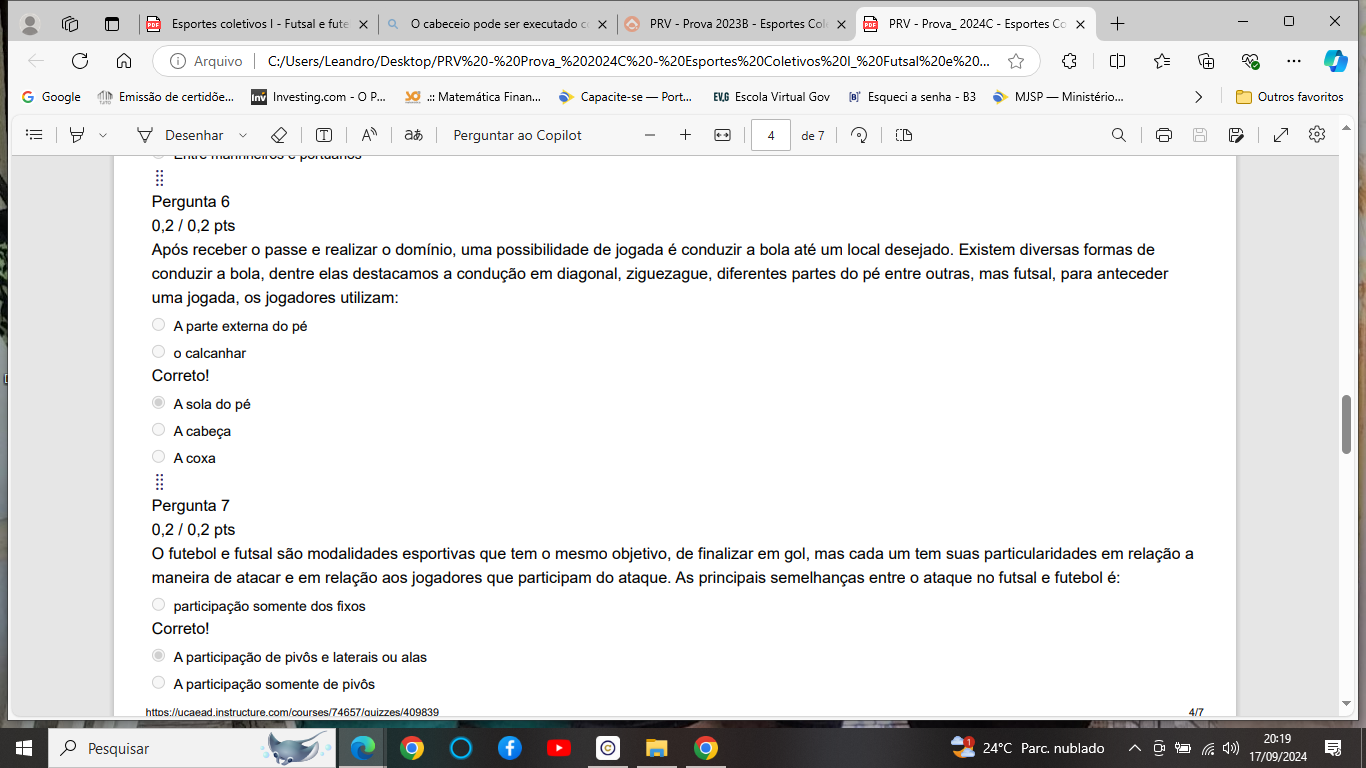
Task: Open PDF viewer settings gear
Action: pos(1317,135)
